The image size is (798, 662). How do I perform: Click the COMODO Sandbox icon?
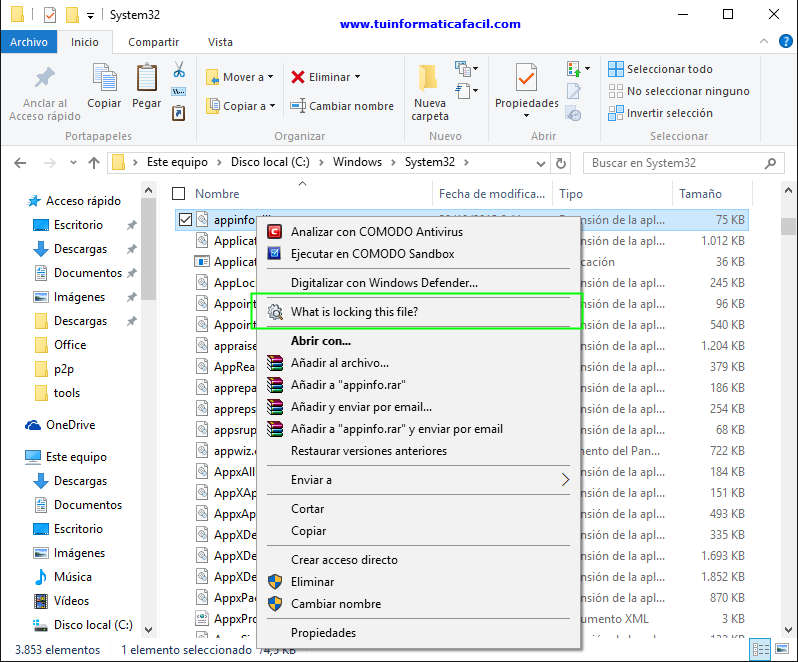click(274, 253)
